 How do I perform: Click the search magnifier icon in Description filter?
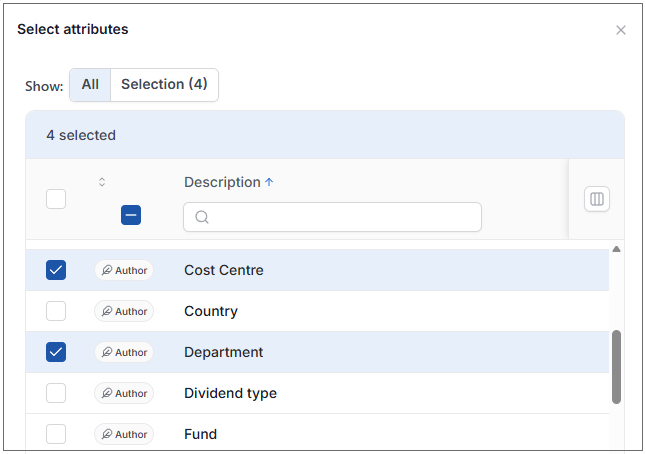(202, 217)
